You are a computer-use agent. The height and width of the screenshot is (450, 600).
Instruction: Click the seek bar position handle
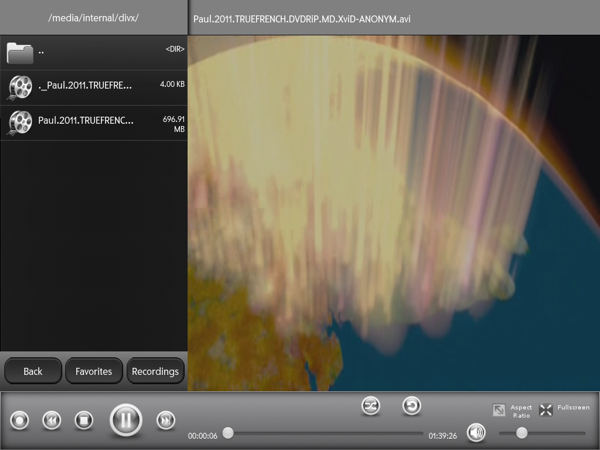228,433
